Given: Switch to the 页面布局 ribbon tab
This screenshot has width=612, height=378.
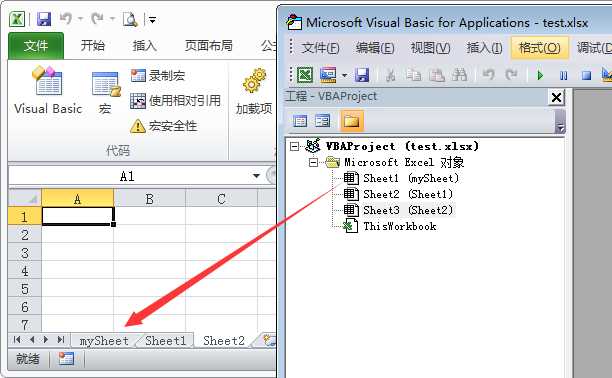Looking at the screenshot, I should click(208, 46).
